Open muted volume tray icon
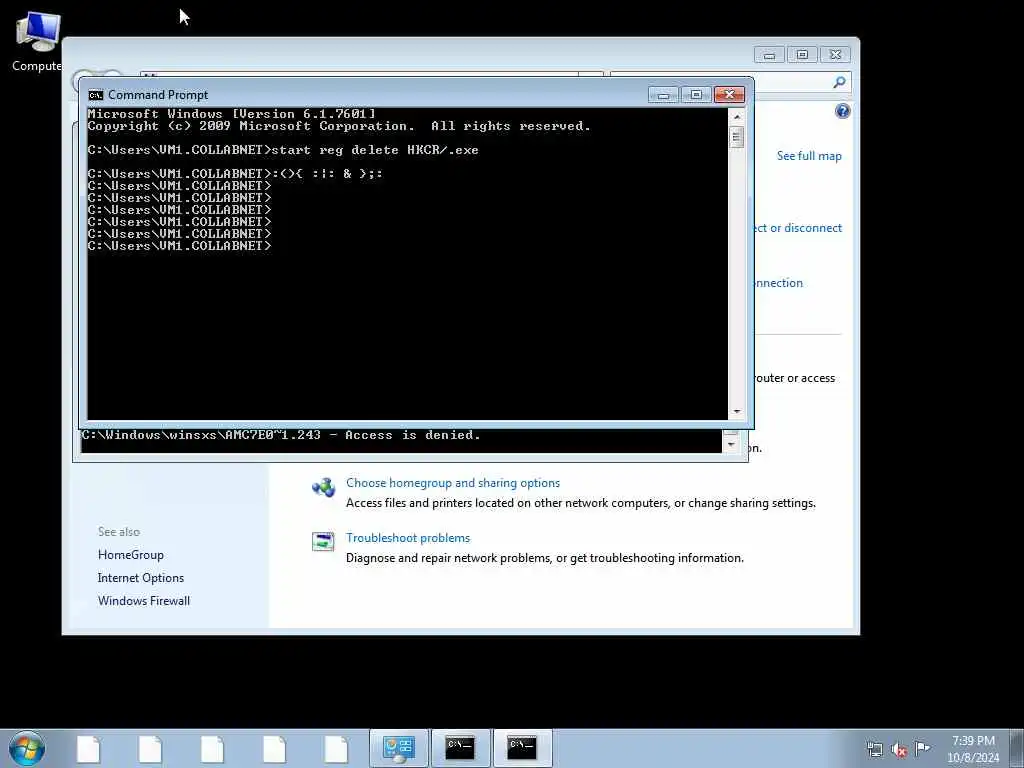 coord(899,750)
